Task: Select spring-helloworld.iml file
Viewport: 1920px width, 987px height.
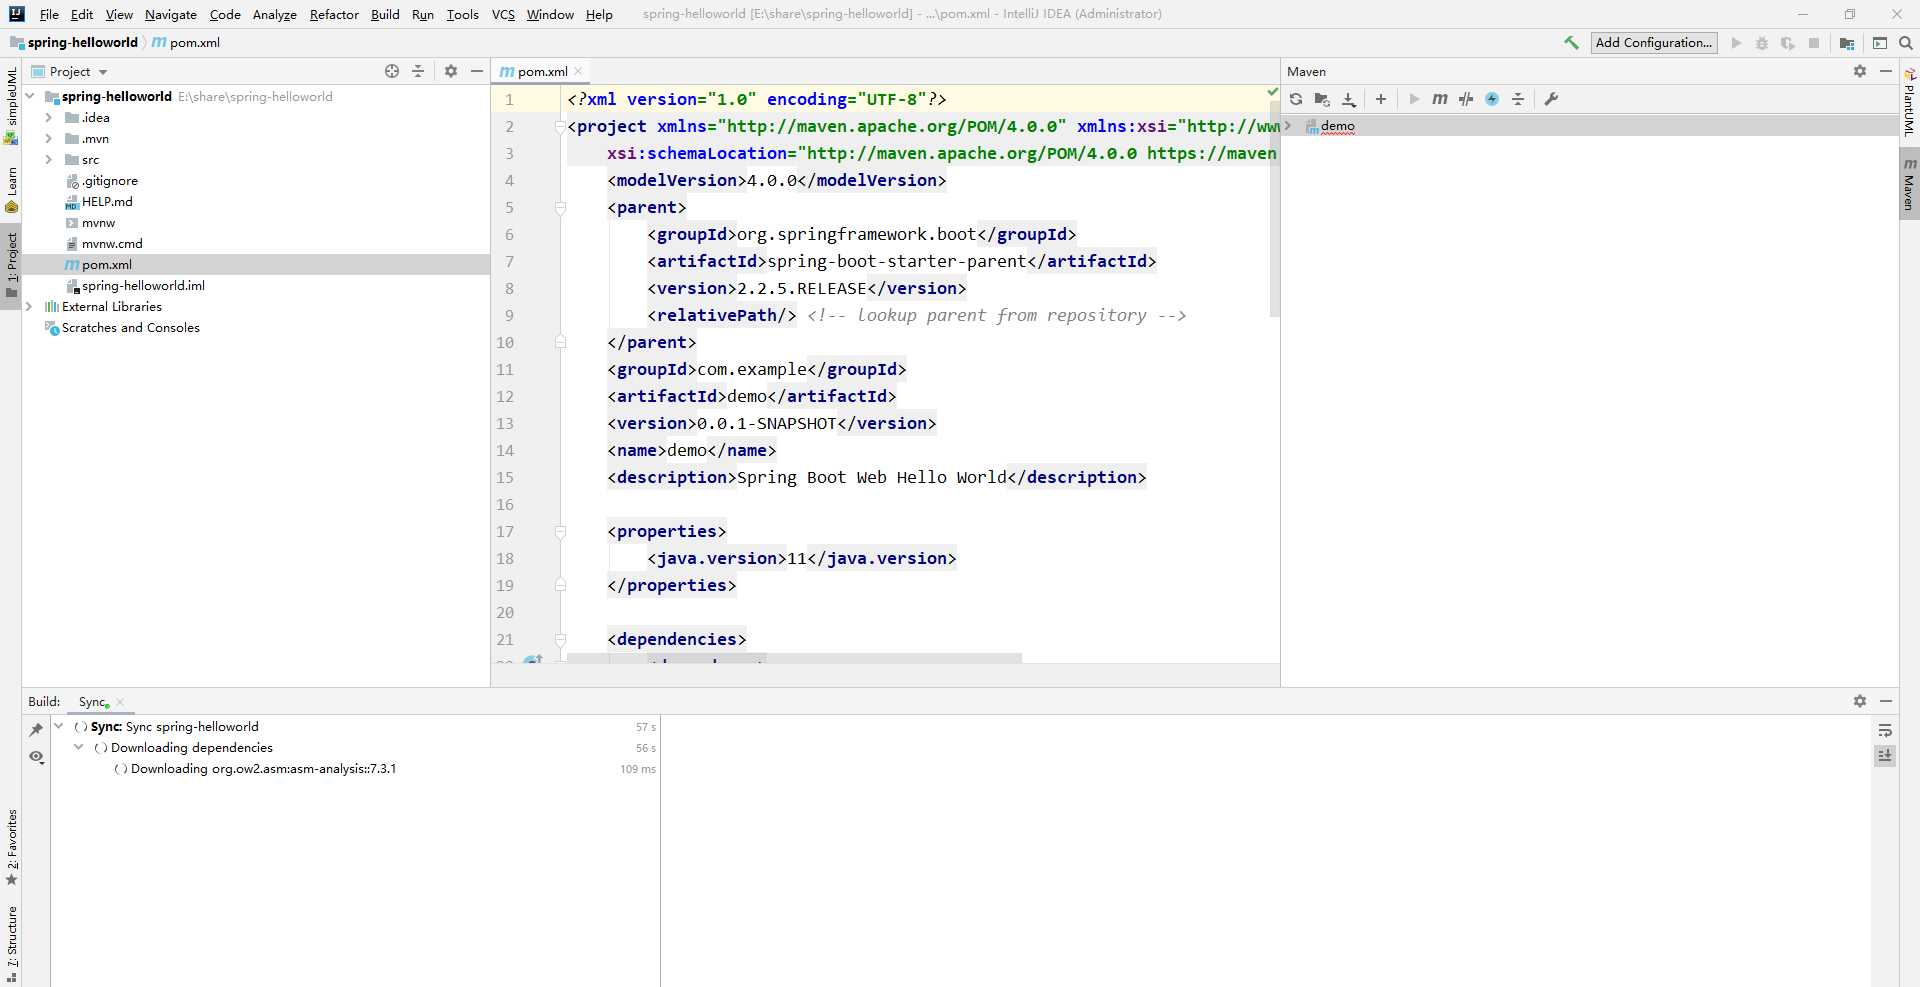Action: (143, 286)
